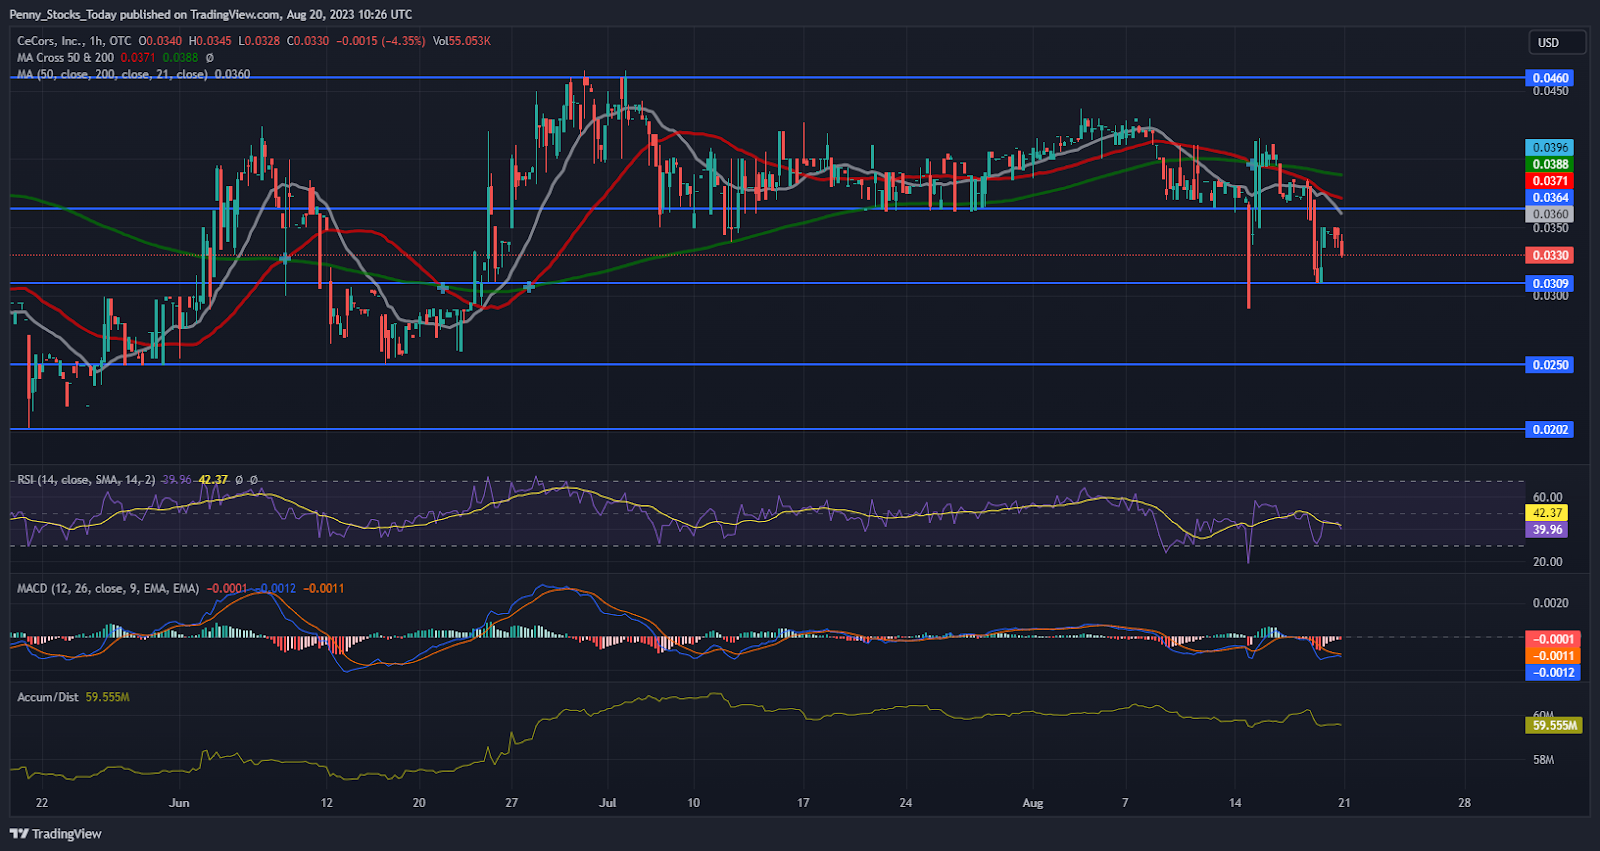Select the CeCors, Inc. symbol legend title
Screen dimensions: 1600x851
click(x=74, y=41)
